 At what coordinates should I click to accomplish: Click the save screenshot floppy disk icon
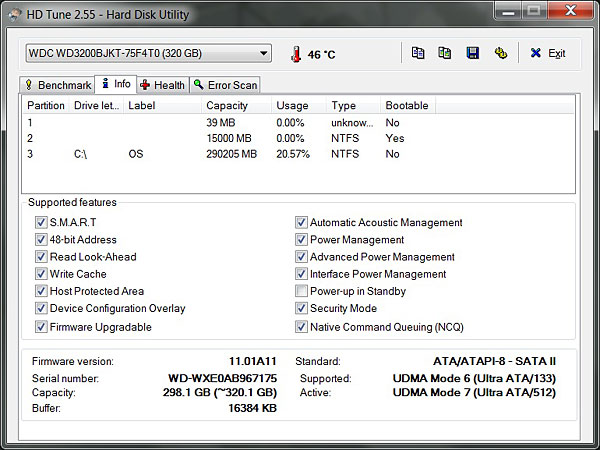[x=472, y=53]
